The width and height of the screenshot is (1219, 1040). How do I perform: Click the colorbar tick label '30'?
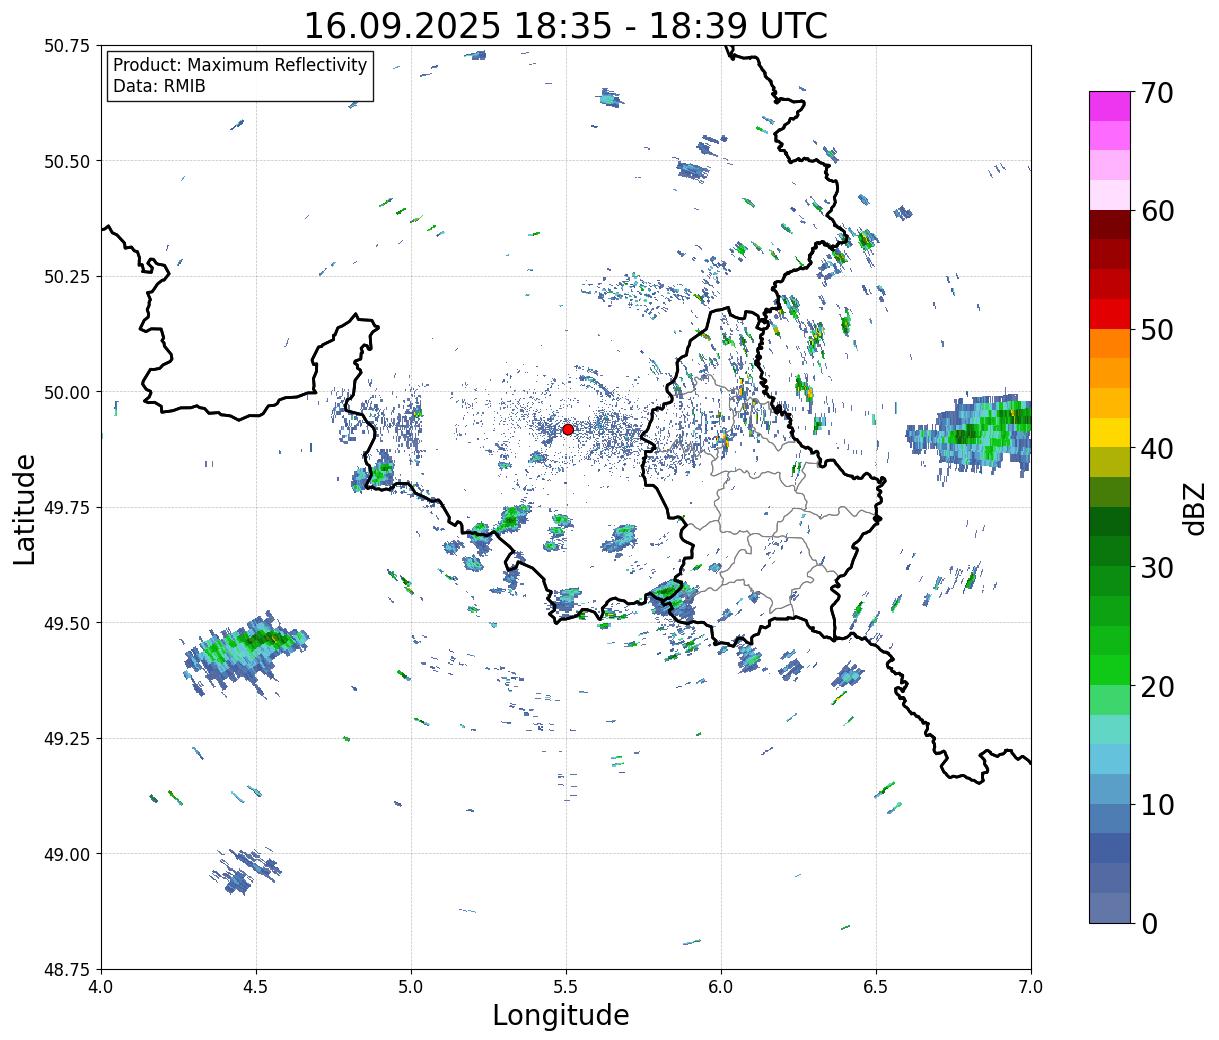click(1156, 567)
